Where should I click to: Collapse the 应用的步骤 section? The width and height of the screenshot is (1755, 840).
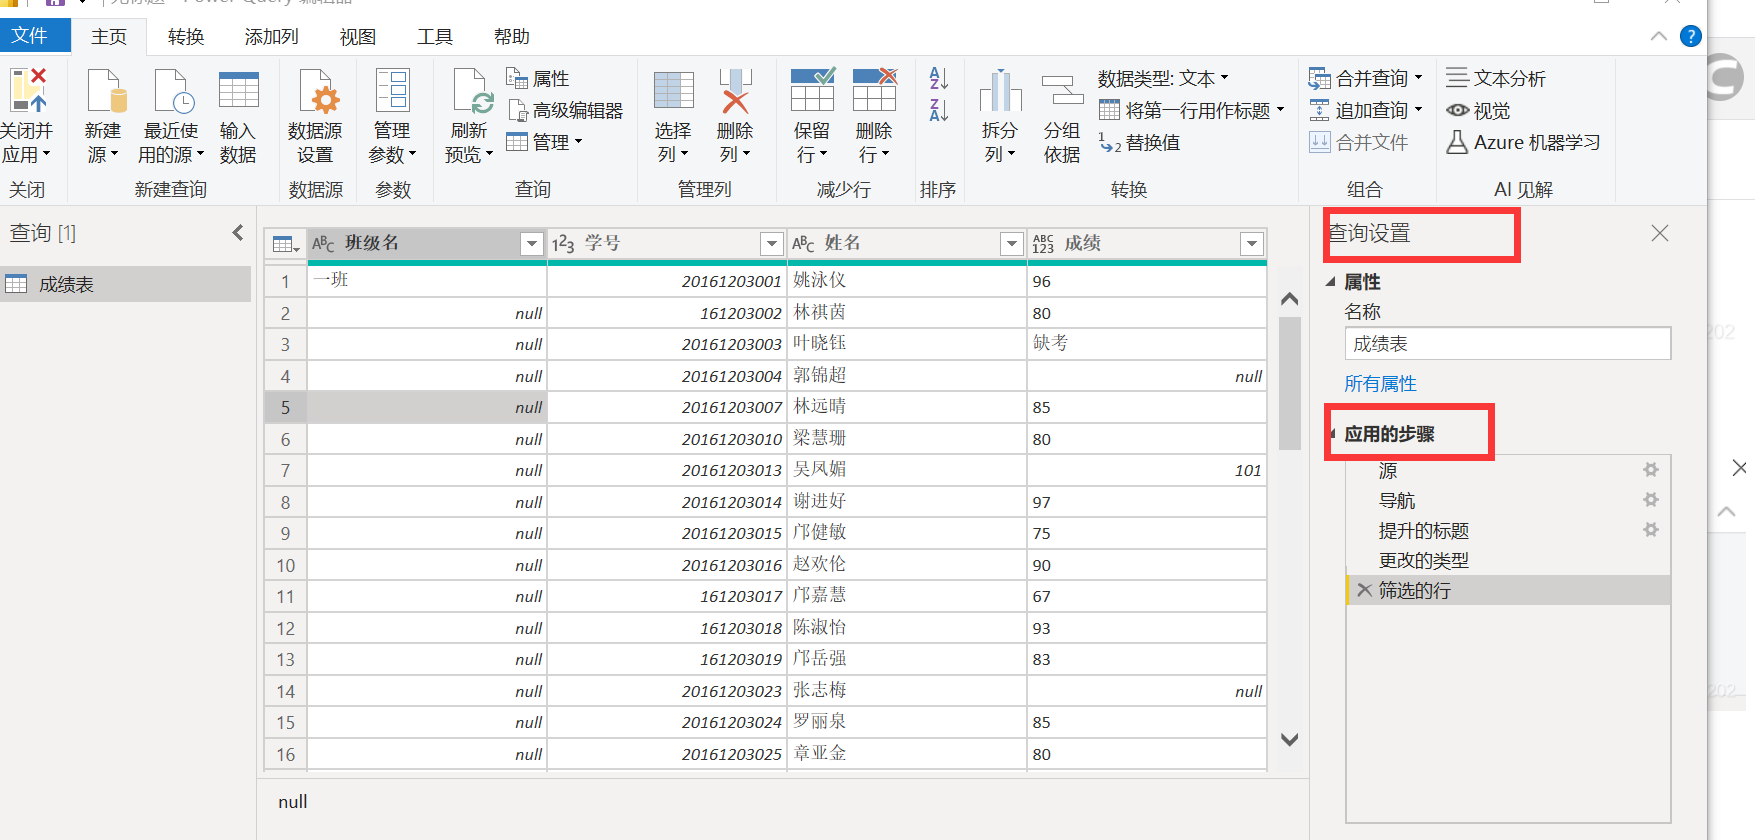click(1334, 434)
